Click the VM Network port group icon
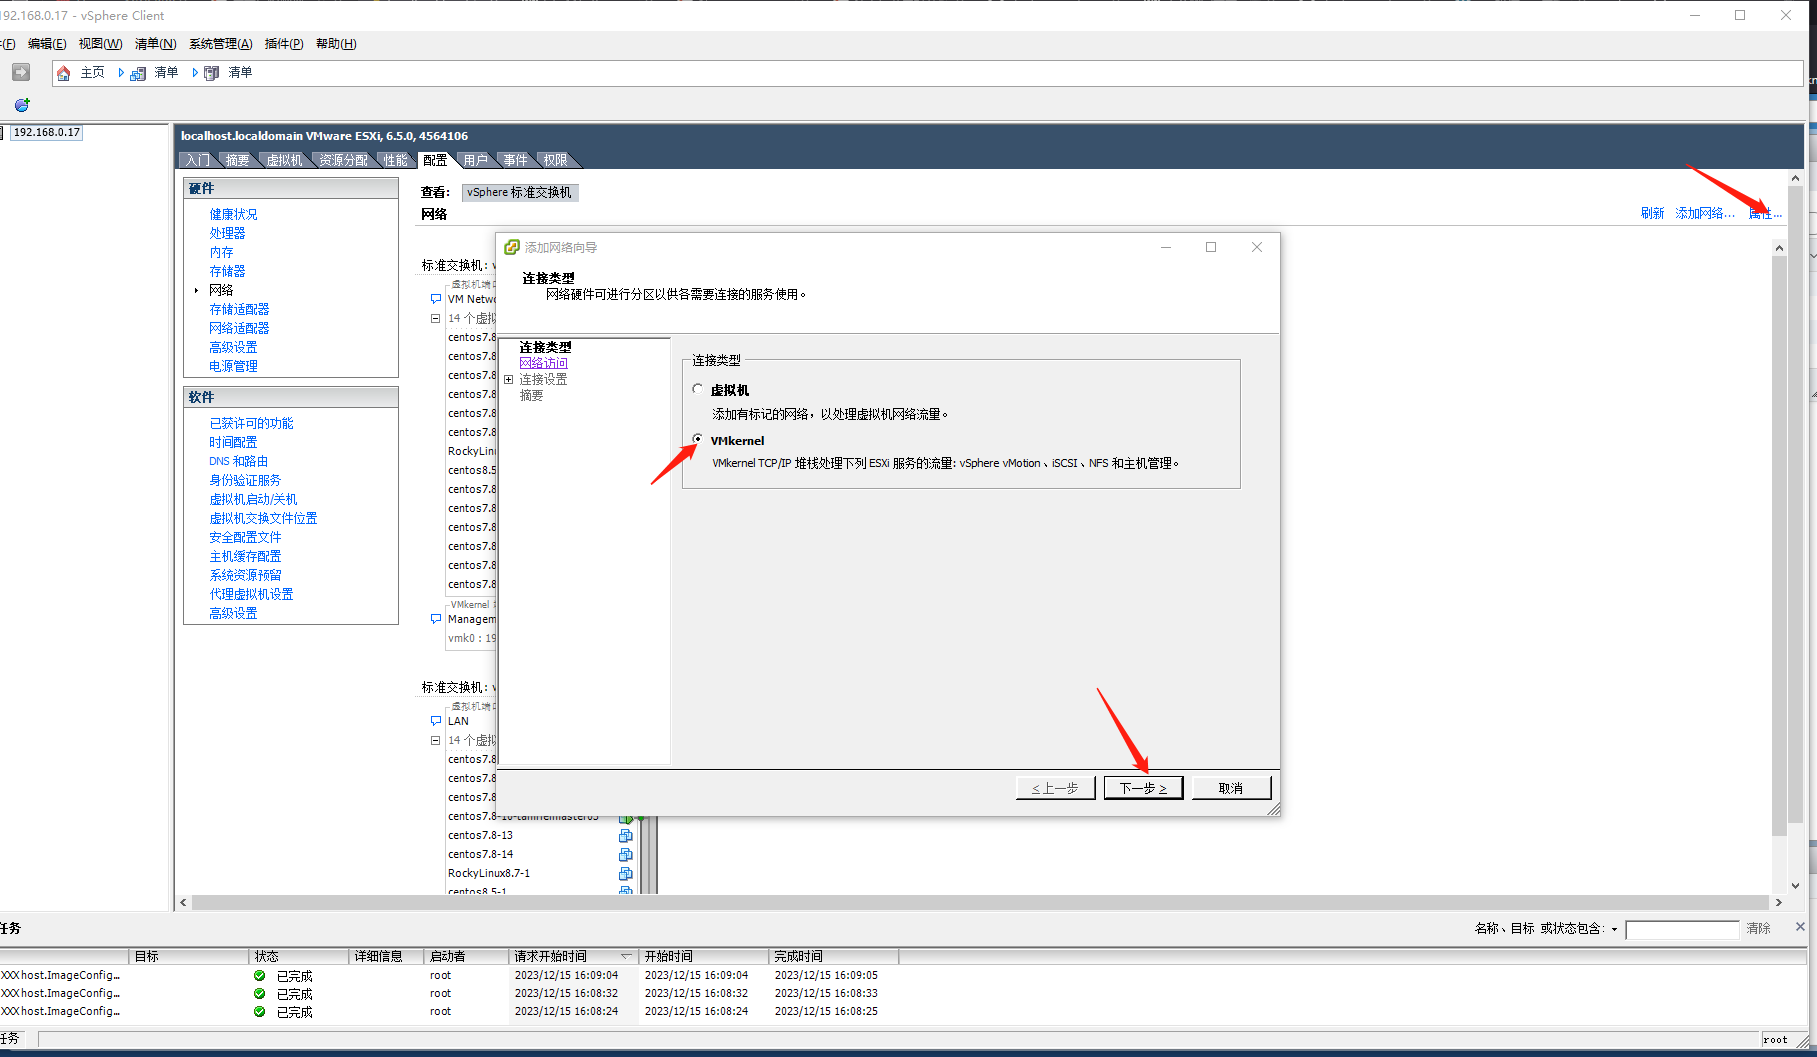Screen dimensions: 1817x1057 coord(436,299)
